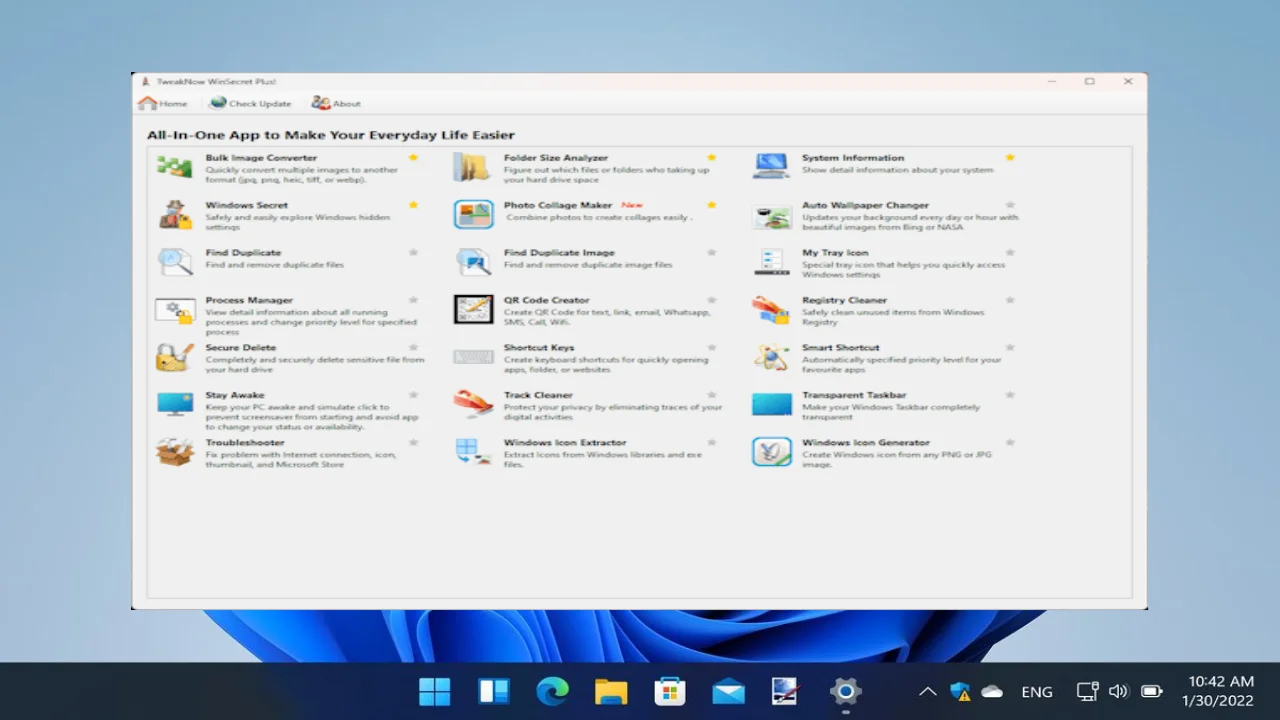This screenshot has width=1280, height=720.
Task: Click the Transparent Taskbar title
Action: (853, 395)
